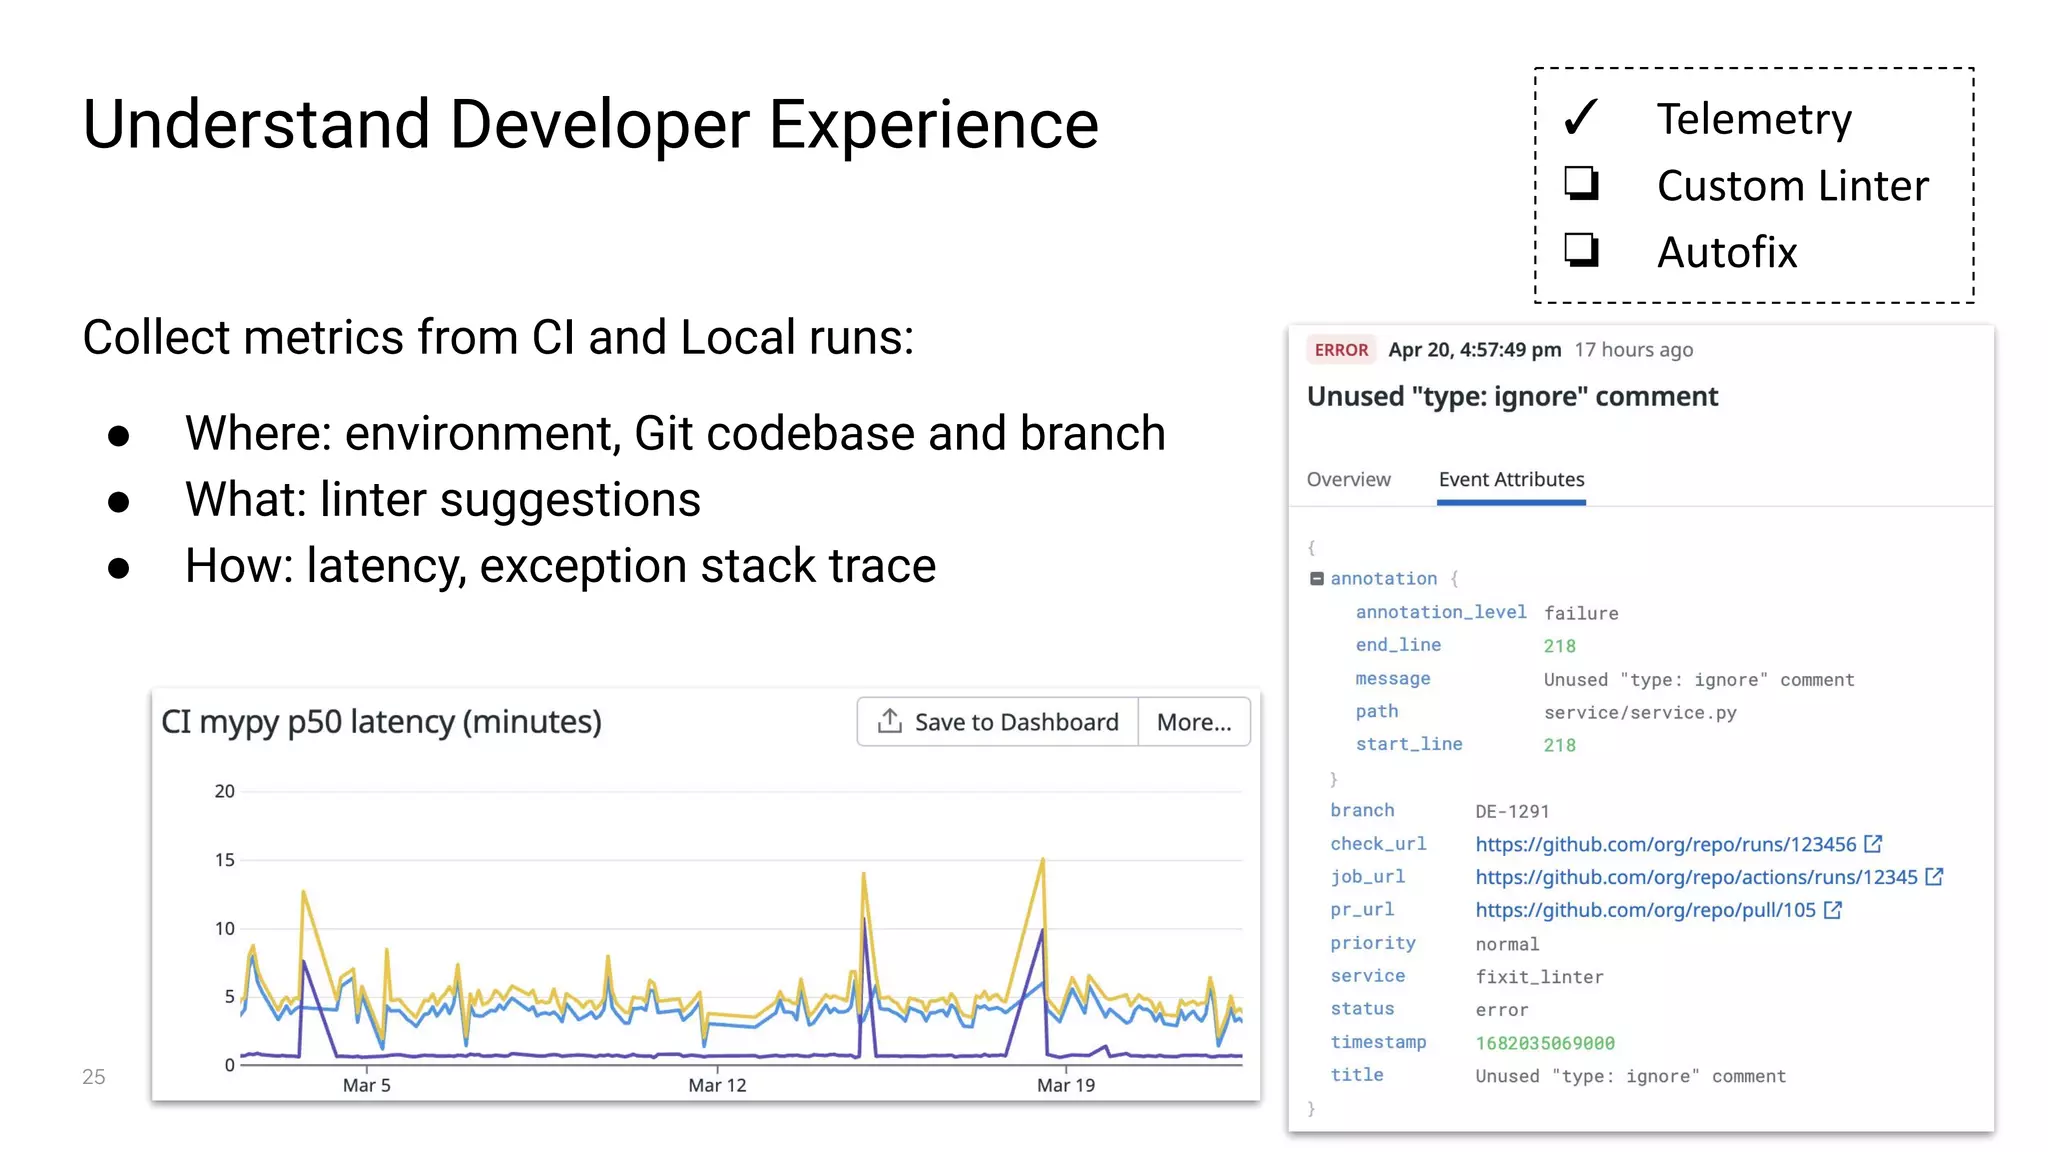The height and width of the screenshot is (1152, 2048).
Task: Click the title attribute key
Action: click(1356, 1075)
